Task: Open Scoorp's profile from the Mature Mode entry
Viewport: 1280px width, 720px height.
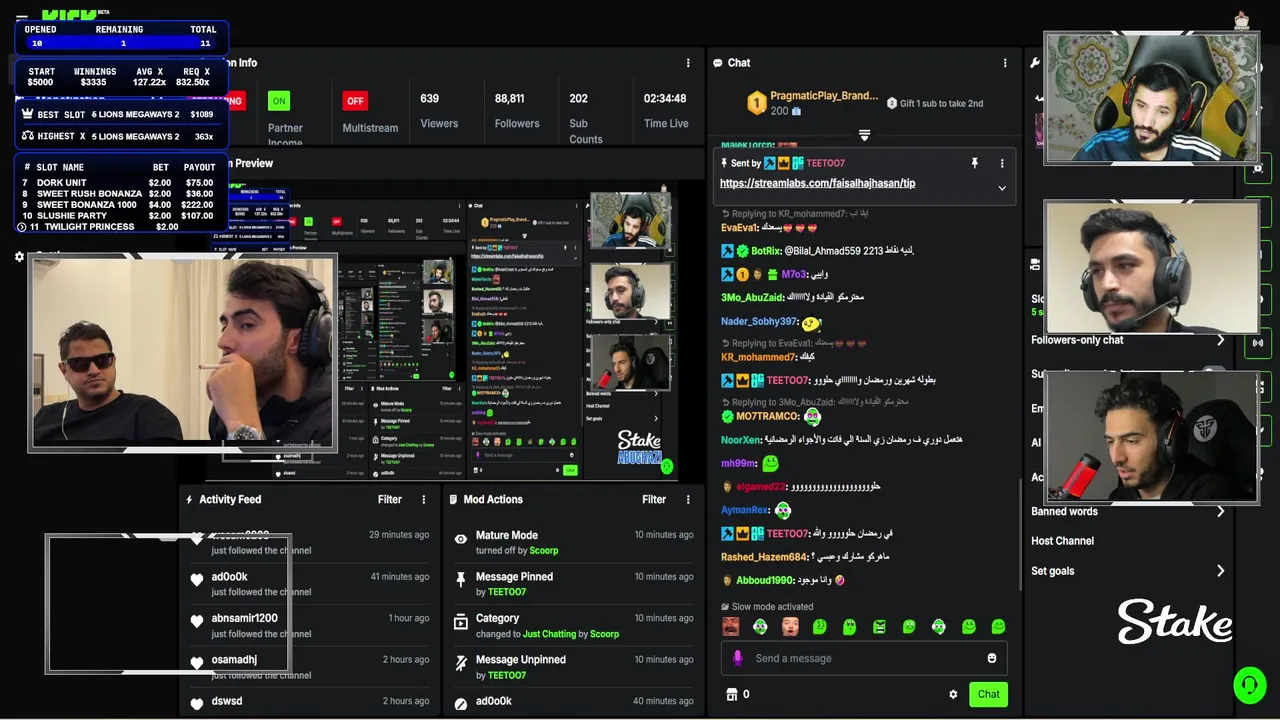Action: [544, 551]
